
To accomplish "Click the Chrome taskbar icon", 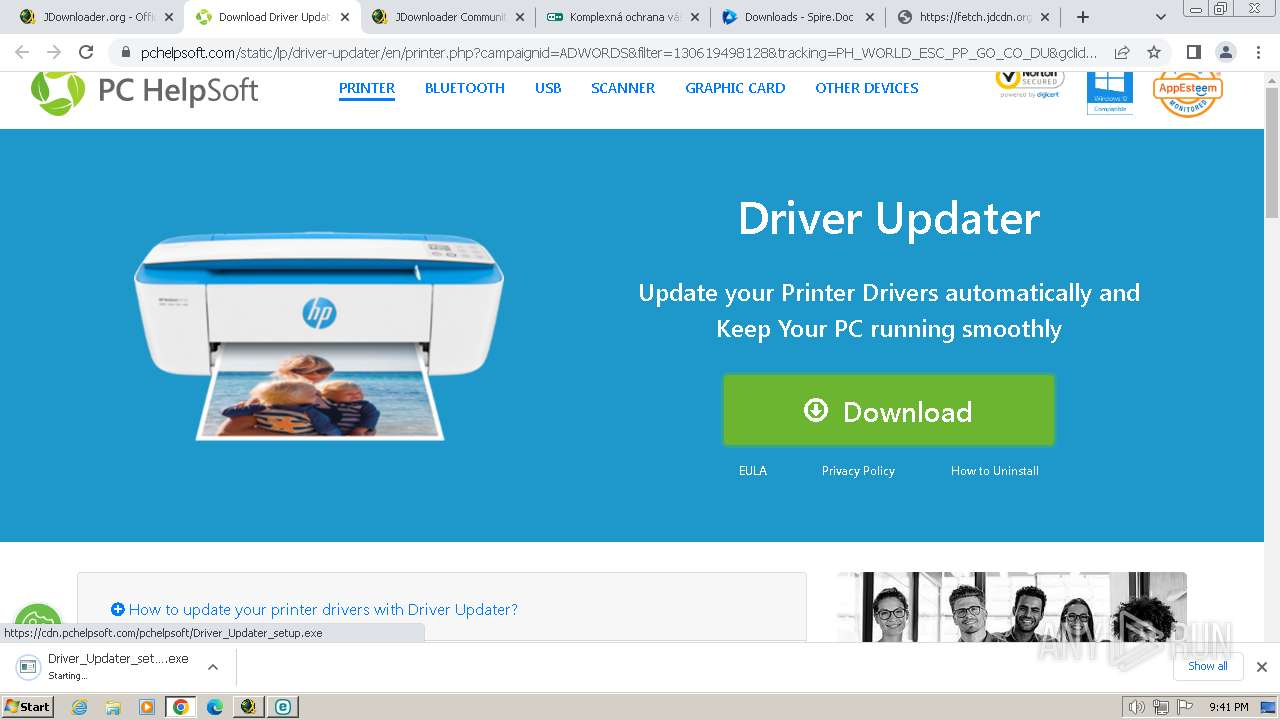I will pyautogui.click(x=181, y=707).
